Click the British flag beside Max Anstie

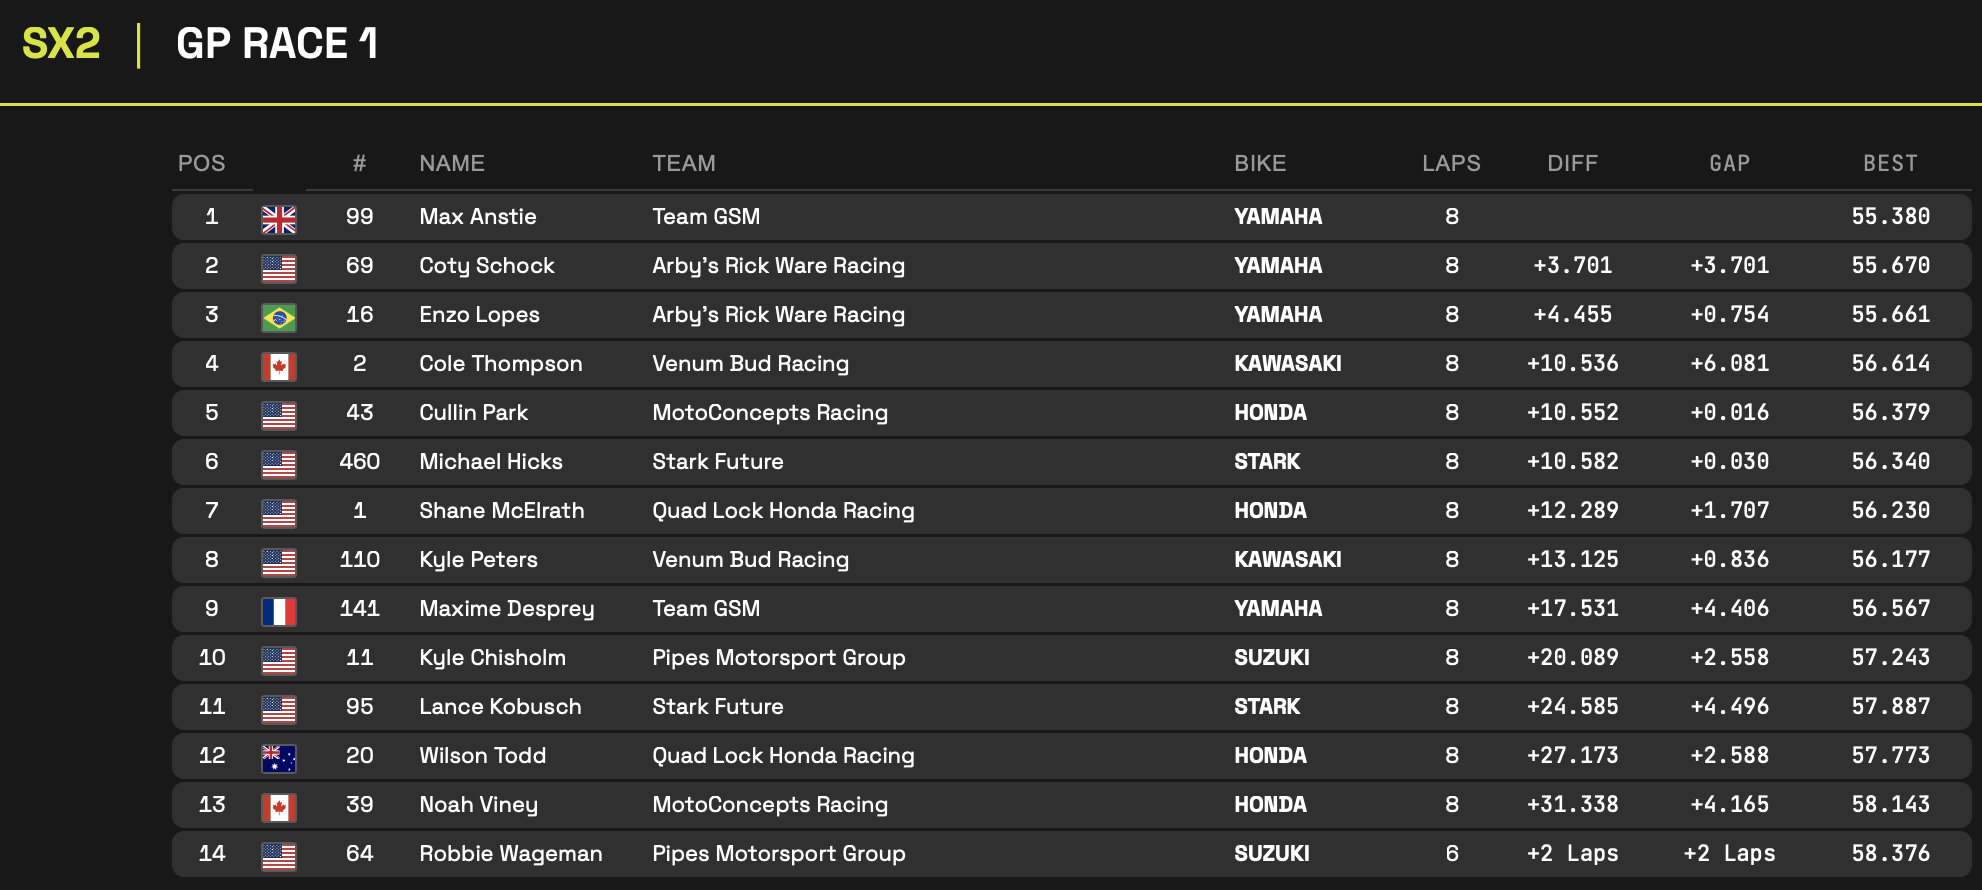(x=279, y=219)
